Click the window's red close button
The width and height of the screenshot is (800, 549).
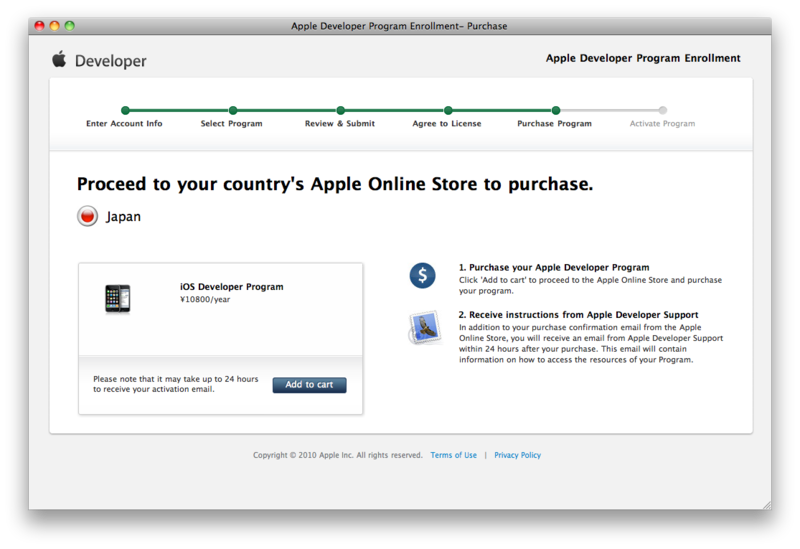(x=39, y=26)
